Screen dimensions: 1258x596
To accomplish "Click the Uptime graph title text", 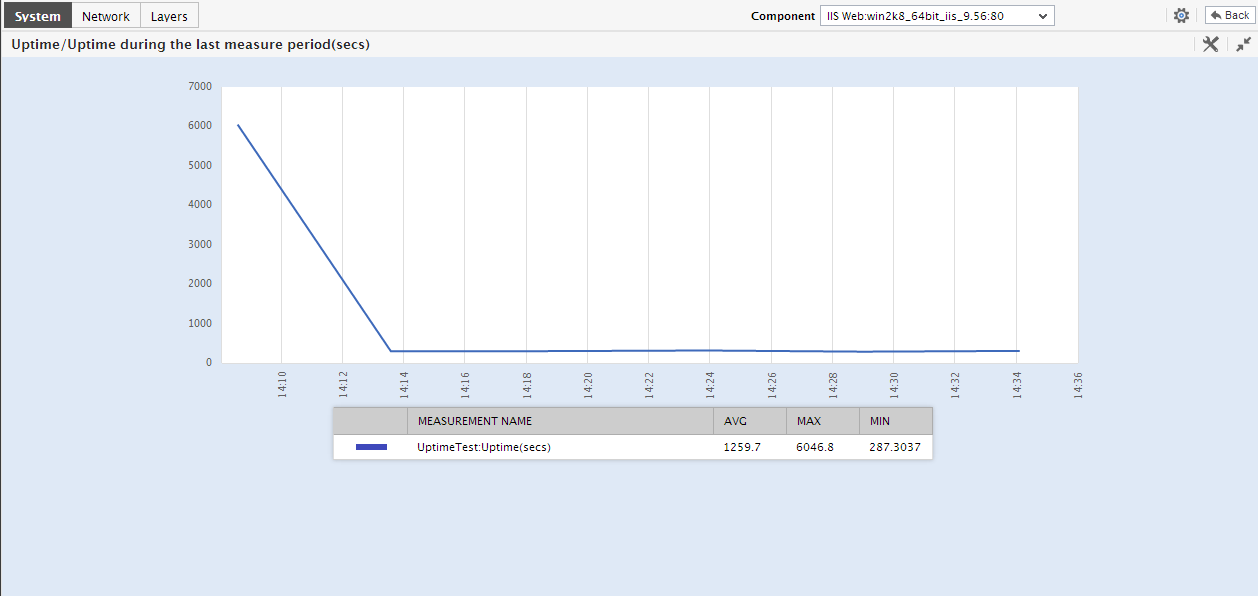I will (190, 44).
